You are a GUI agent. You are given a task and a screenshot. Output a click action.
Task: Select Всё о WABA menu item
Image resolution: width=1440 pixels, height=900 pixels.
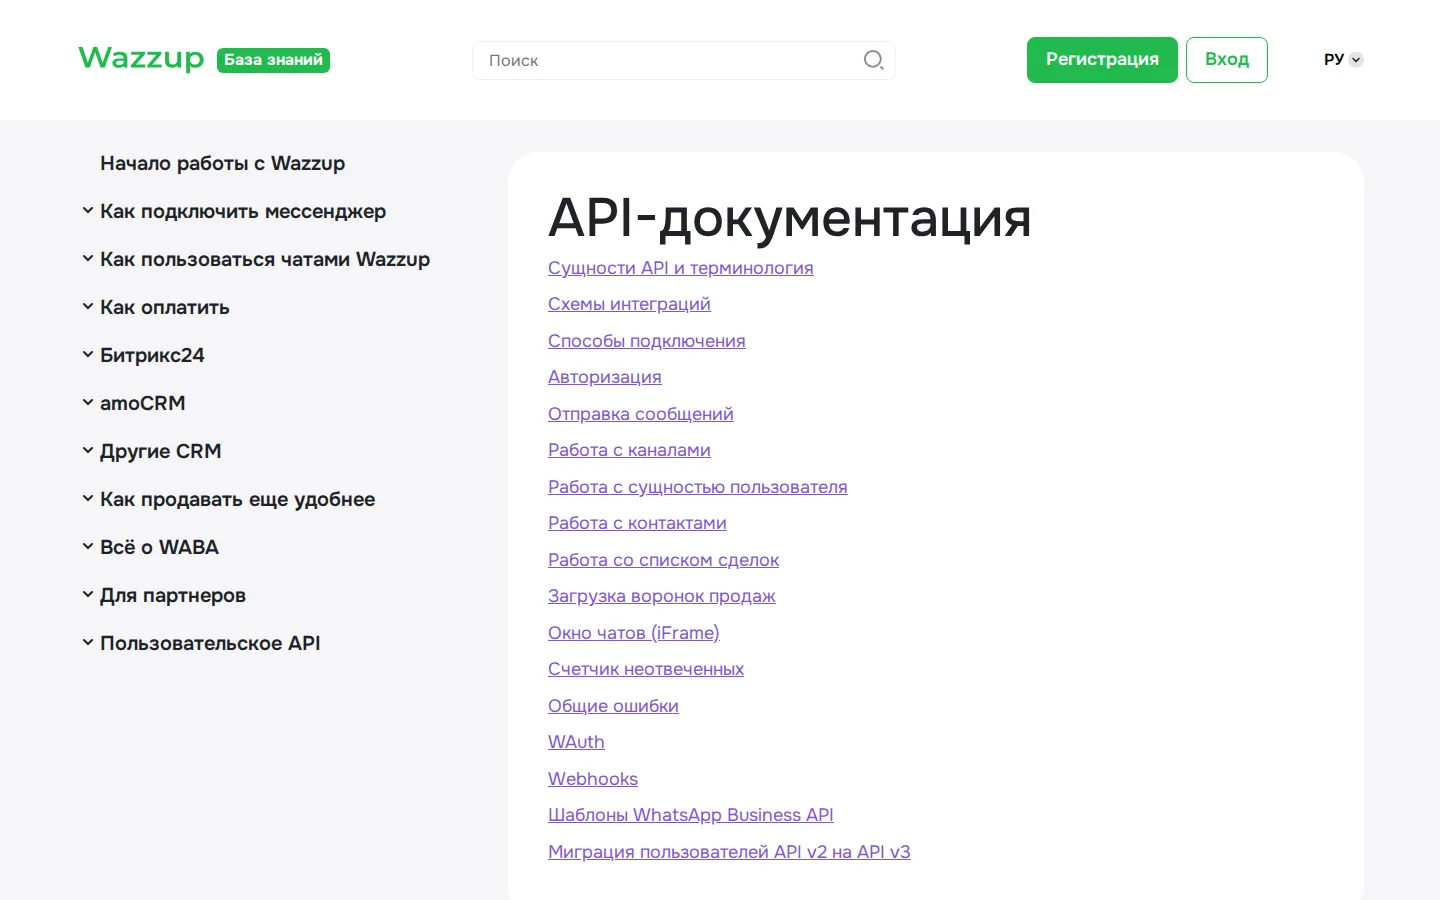tap(159, 547)
